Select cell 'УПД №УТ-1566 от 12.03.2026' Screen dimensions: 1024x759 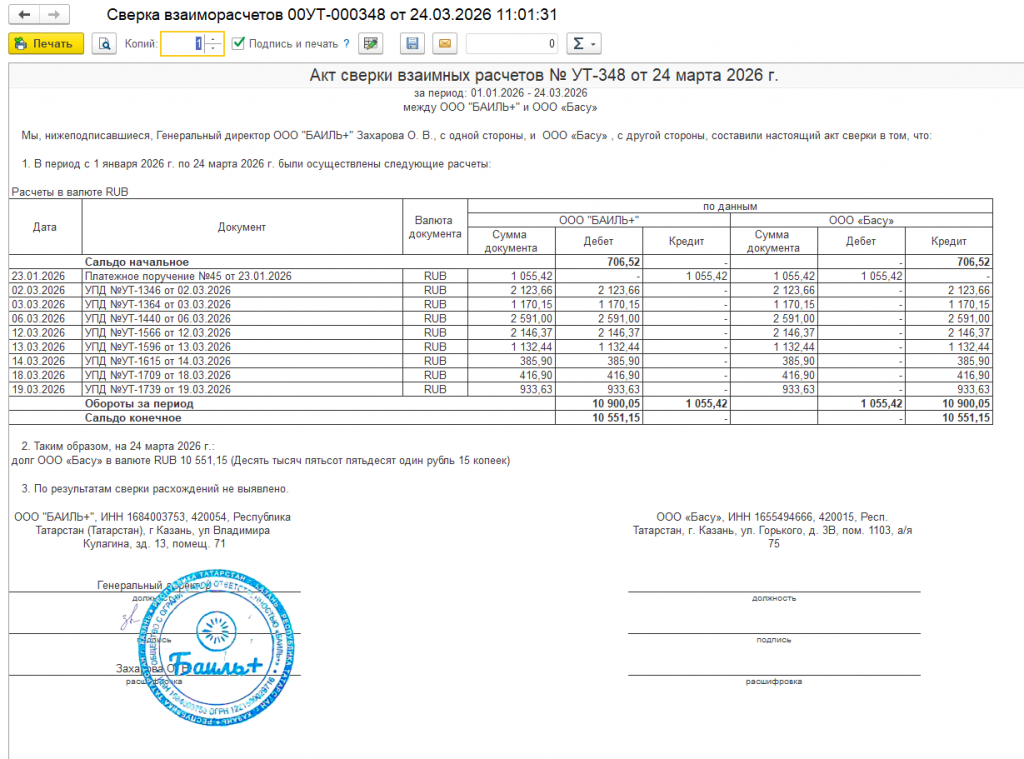(x=242, y=332)
